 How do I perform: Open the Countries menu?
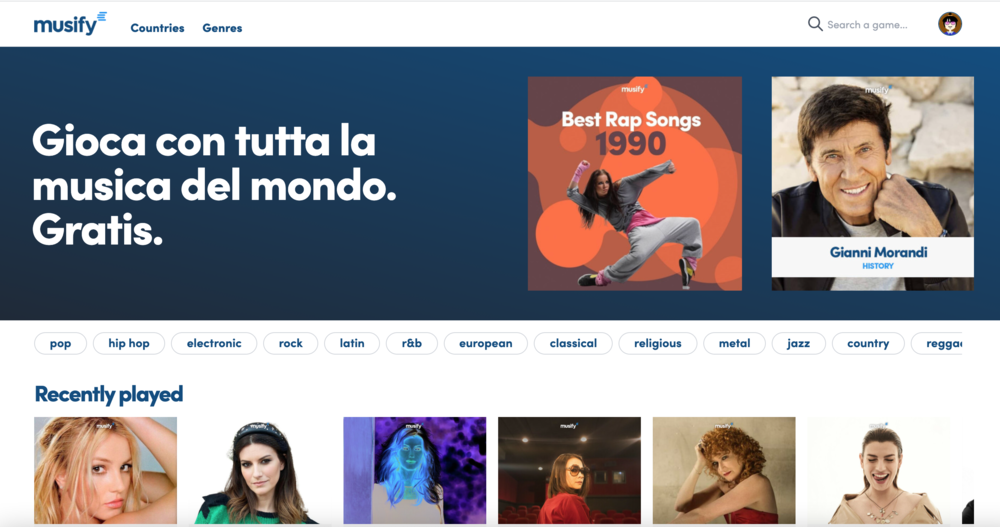[158, 28]
